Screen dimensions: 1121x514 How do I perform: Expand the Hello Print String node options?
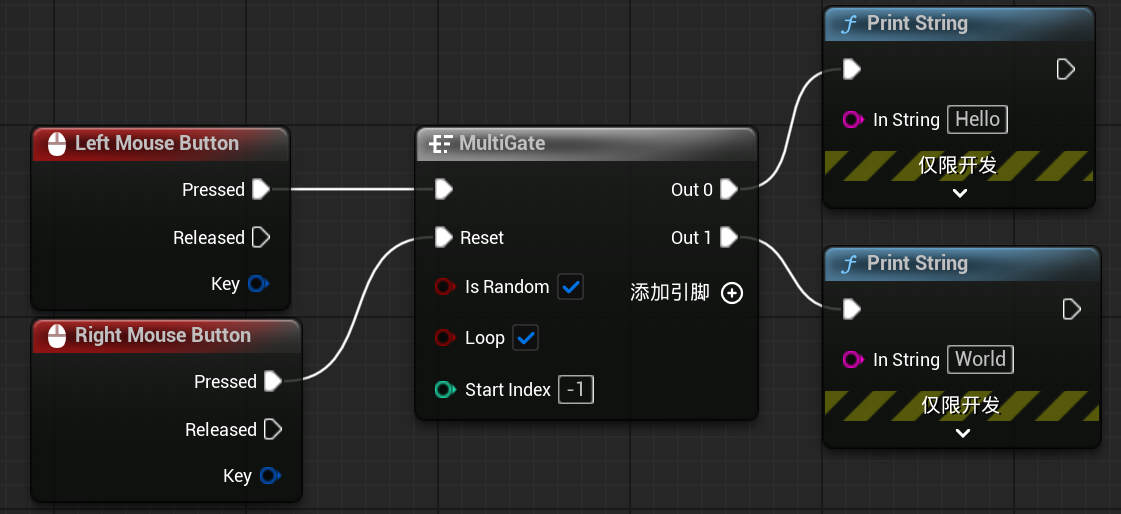click(960, 193)
